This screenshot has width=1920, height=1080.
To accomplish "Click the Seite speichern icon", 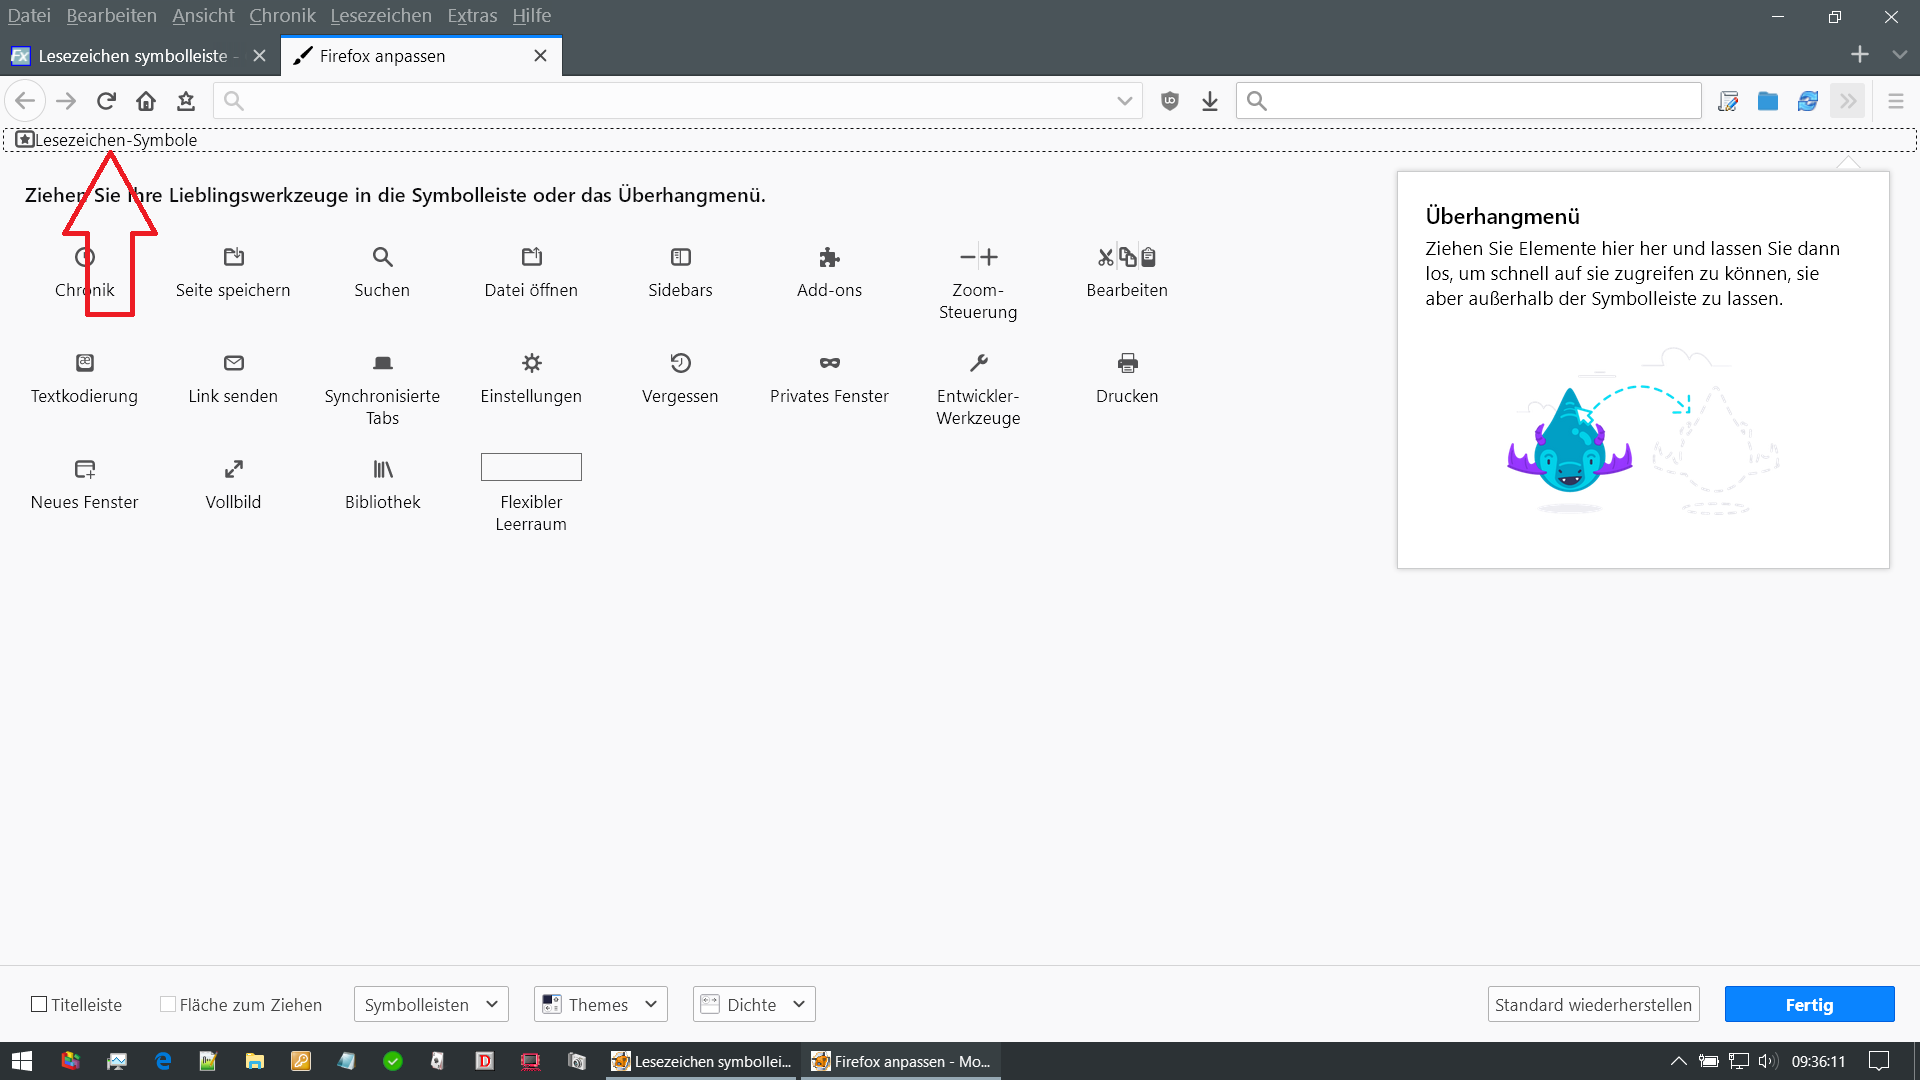I will pos(233,257).
